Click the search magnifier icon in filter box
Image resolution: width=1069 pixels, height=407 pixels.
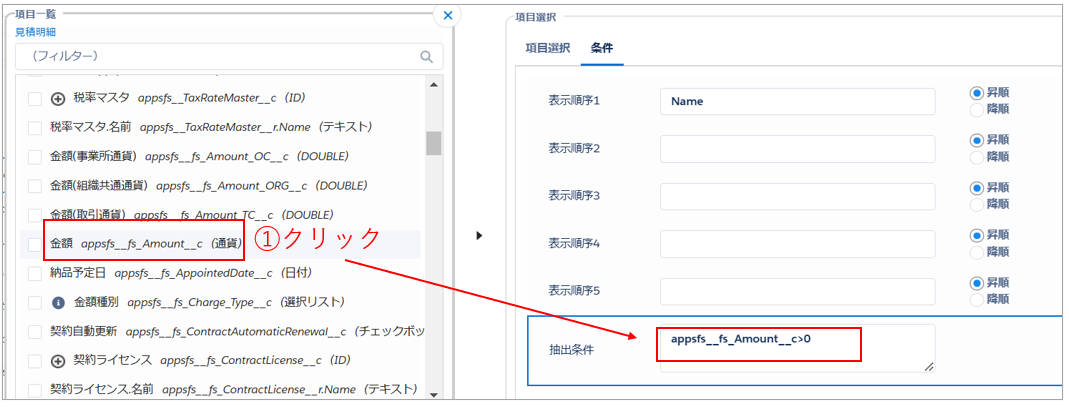(427, 57)
